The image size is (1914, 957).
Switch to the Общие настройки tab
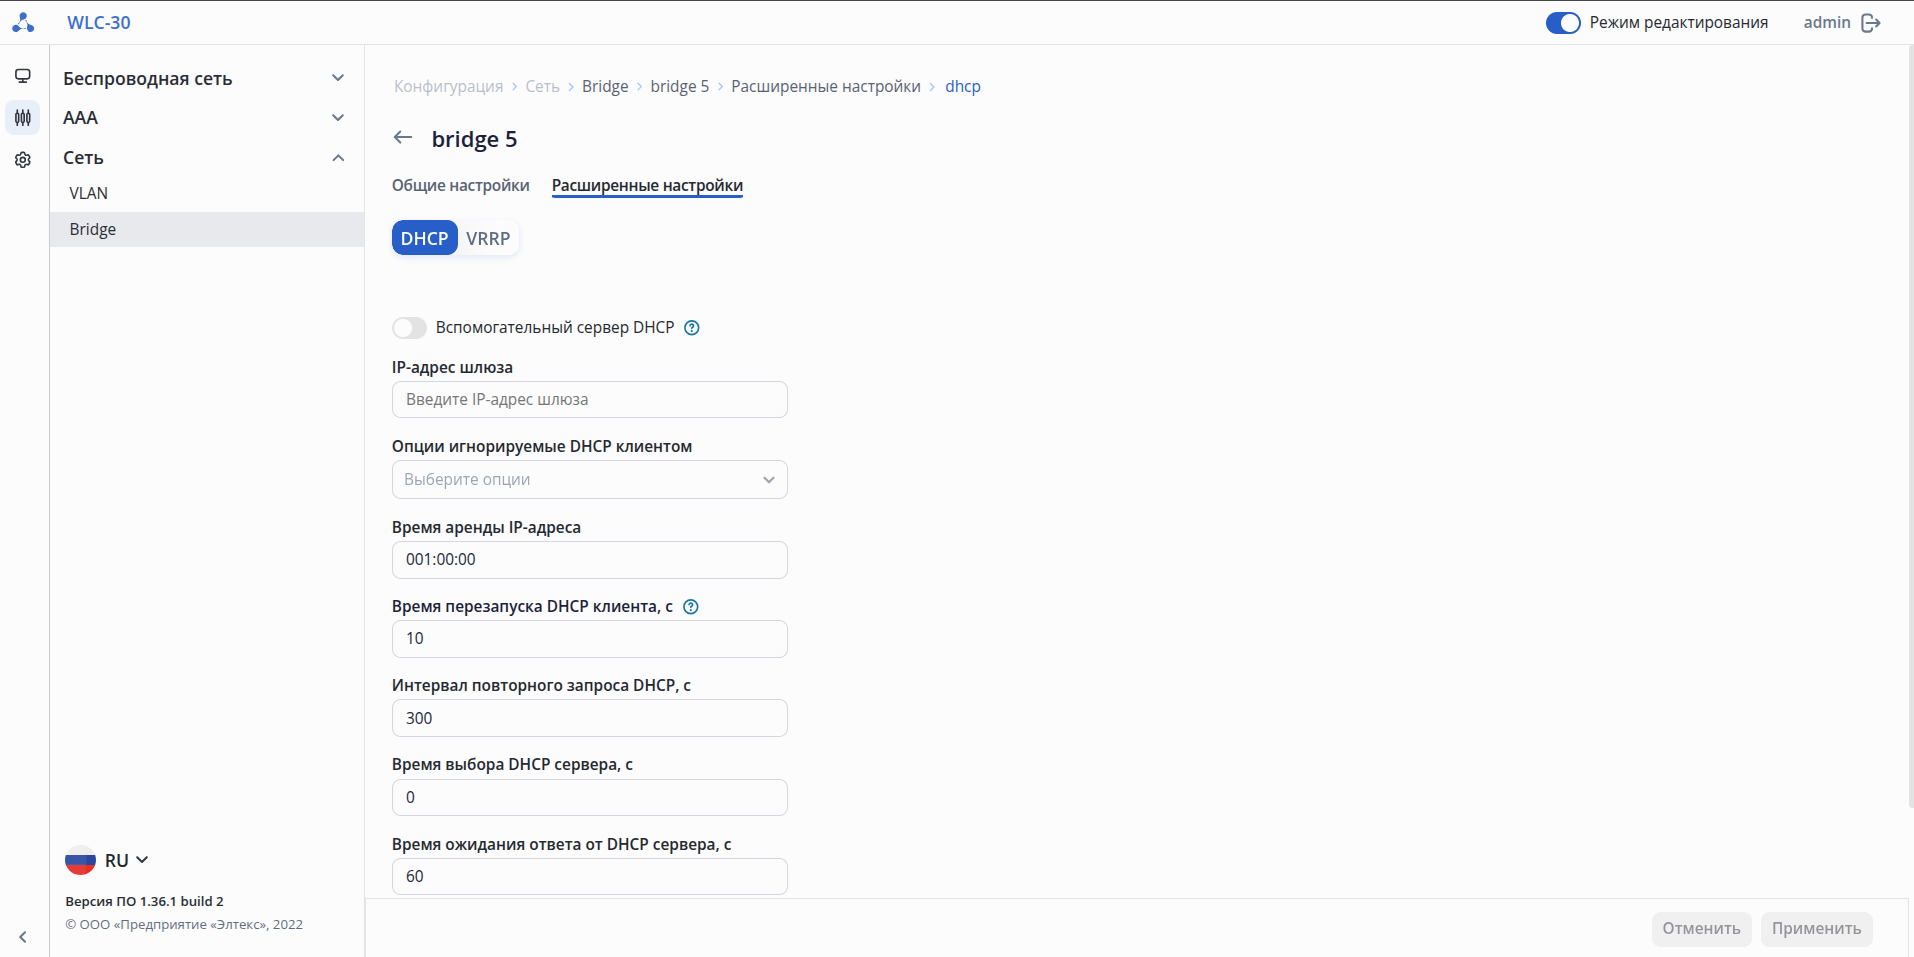pos(460,186)
